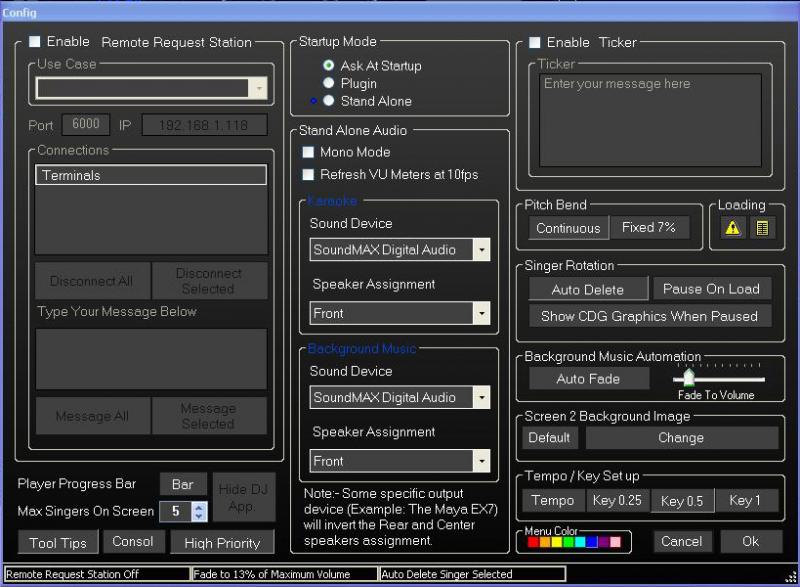This screenshot has height=587, width=800.
Task: Click the Tool Tips button
Action: pyautogui.click(x=58, y=543)
